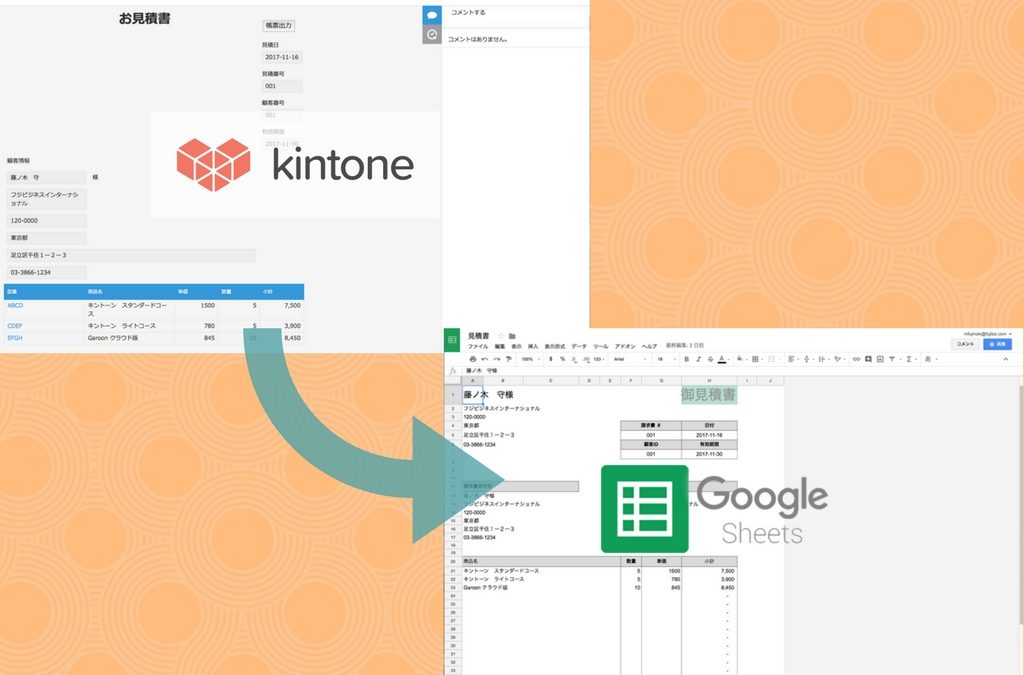Click the コメントする input field
1024x675 pixels.
515,13
